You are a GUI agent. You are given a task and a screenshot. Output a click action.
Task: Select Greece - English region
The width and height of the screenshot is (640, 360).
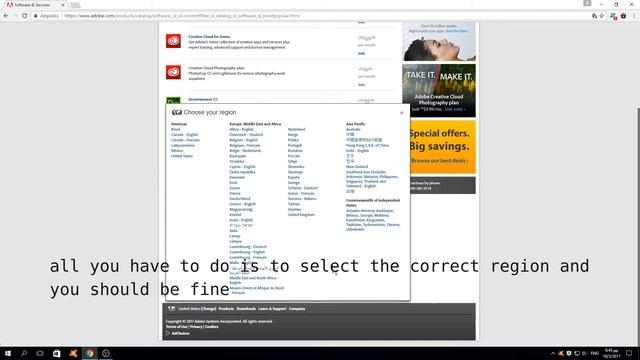pyautogui.click(x=242, y=204)
